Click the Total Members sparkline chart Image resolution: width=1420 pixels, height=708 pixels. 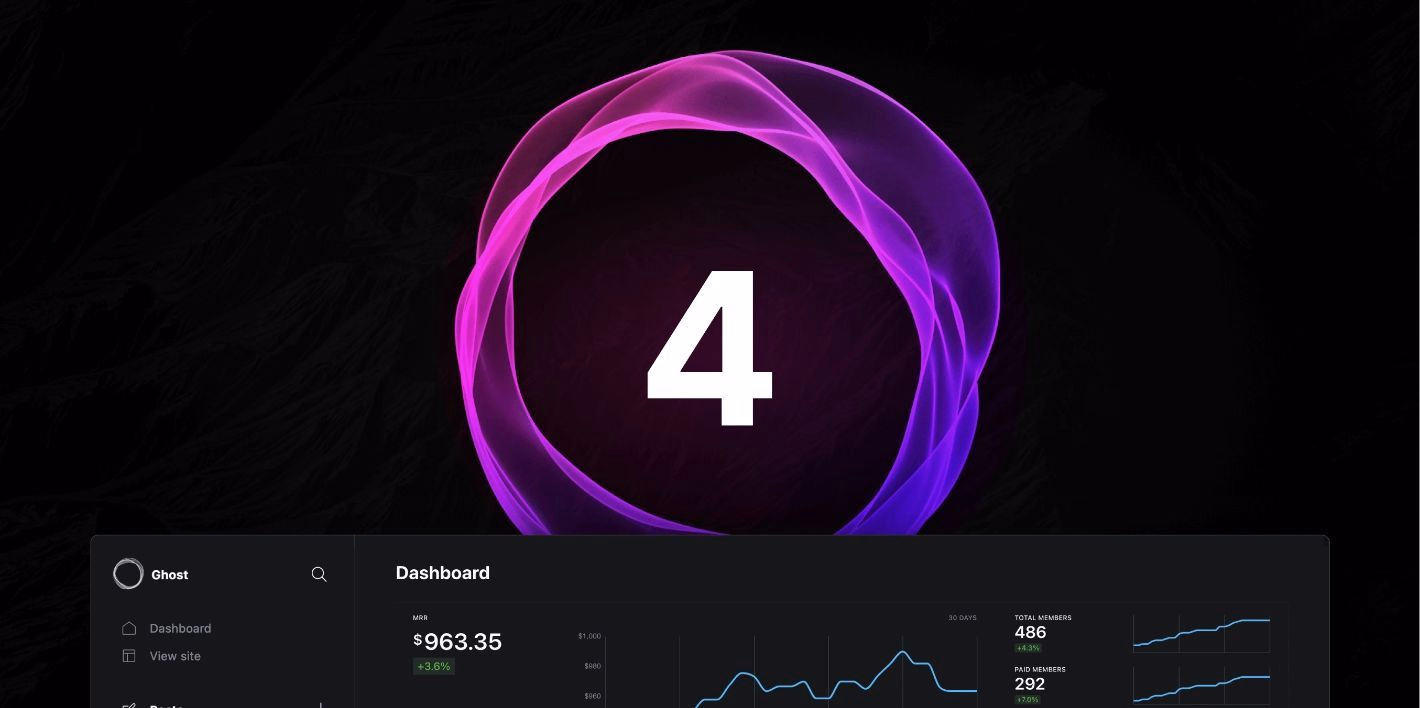pos(1201,634)
